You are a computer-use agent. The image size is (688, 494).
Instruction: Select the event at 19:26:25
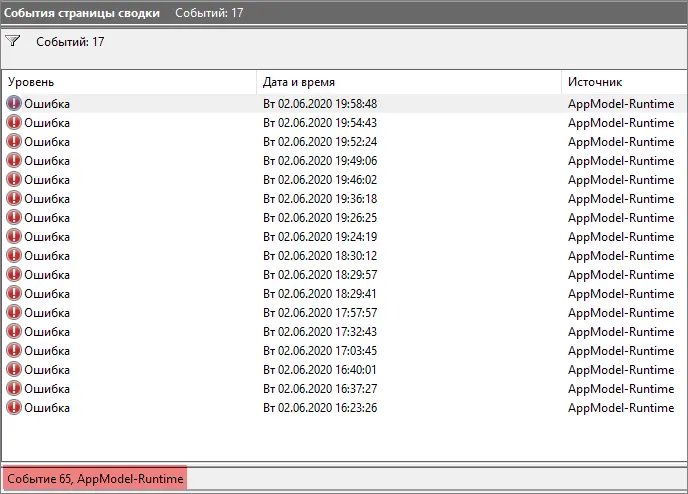coord(320,217)
